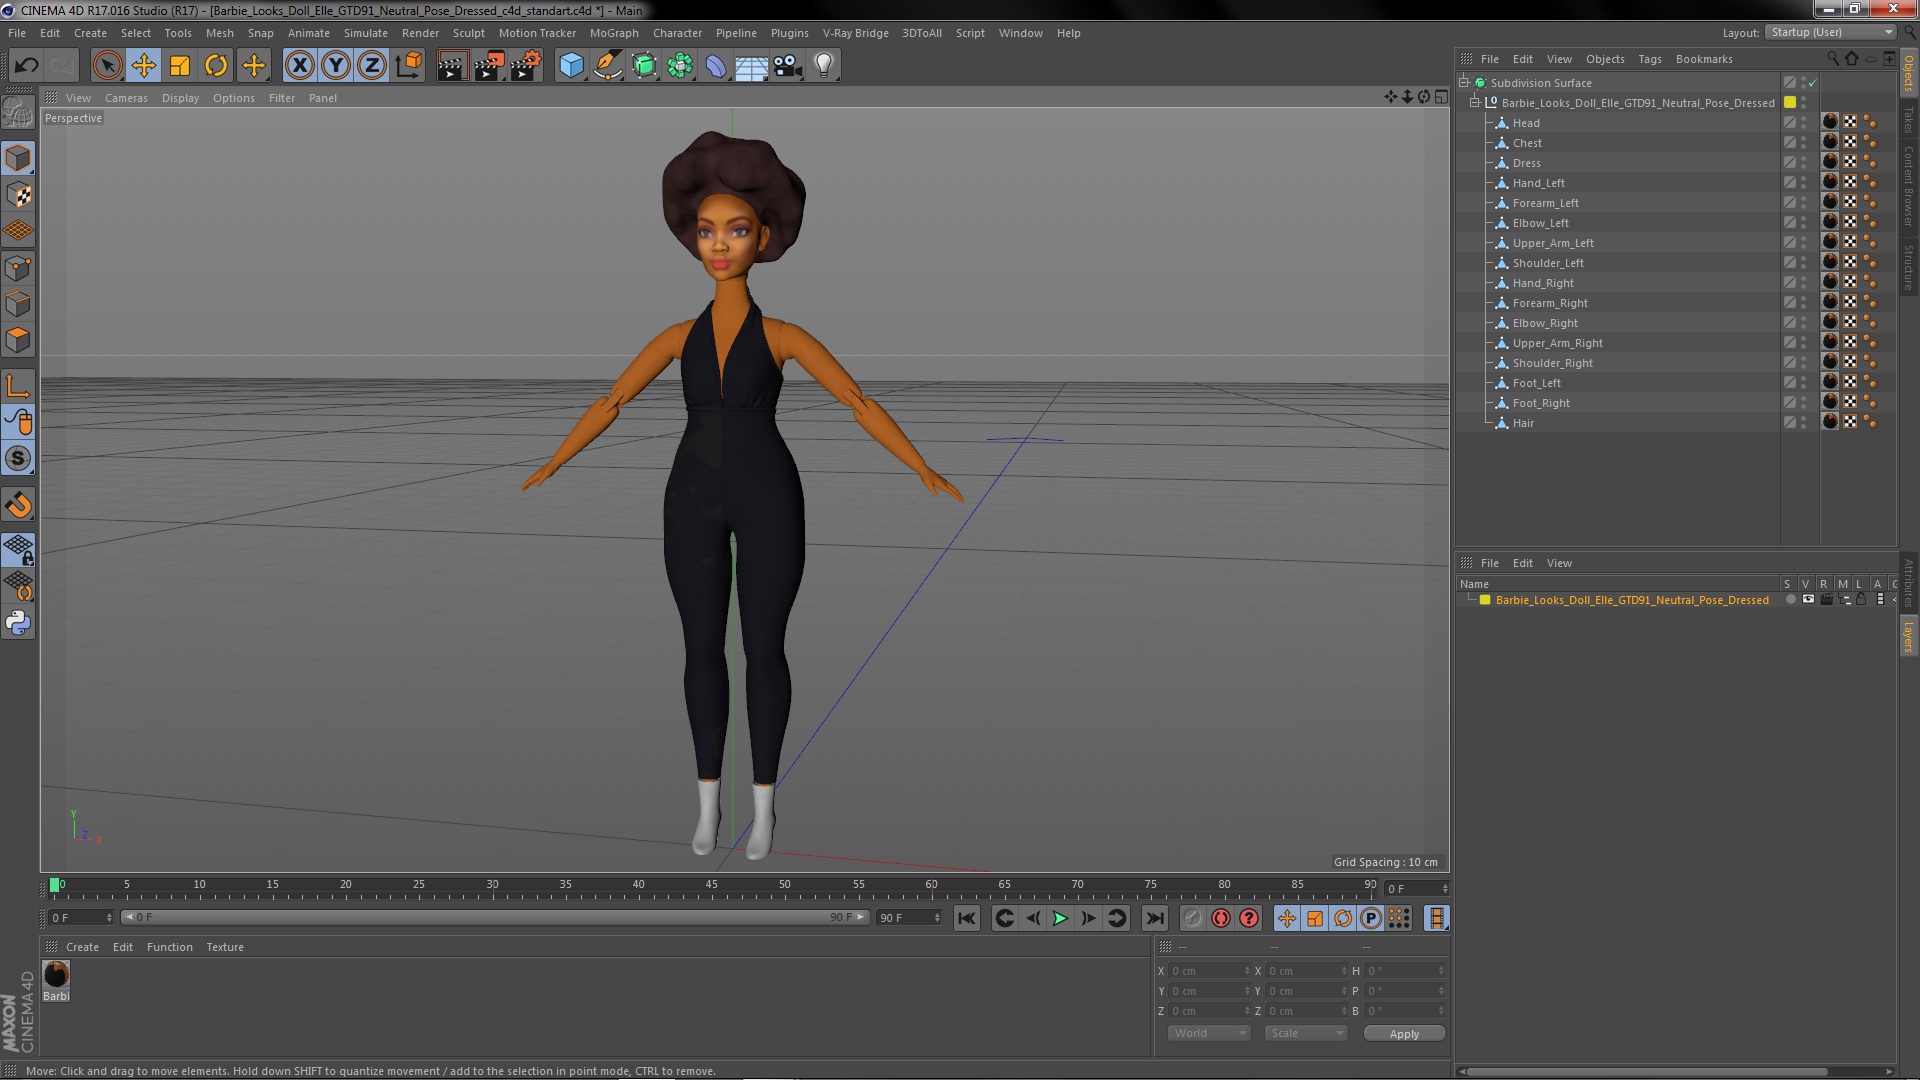This screenshot has width=1920, height=1080.
Task: Record active objects keyframe
Action: point(1192,918)
